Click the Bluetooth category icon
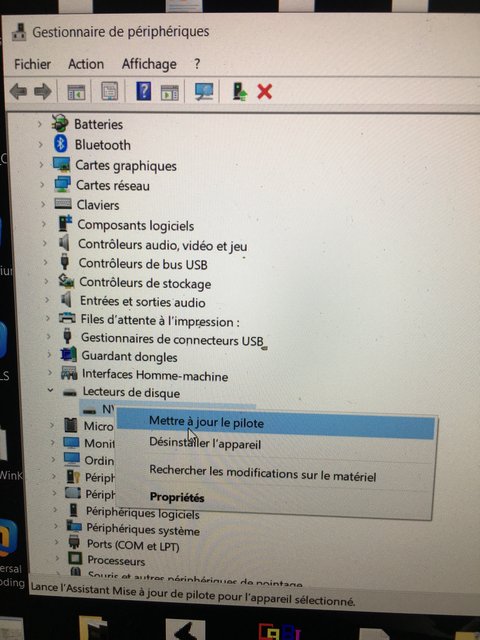Viewport: 480px width, 640px height. [x=61, y=144]
